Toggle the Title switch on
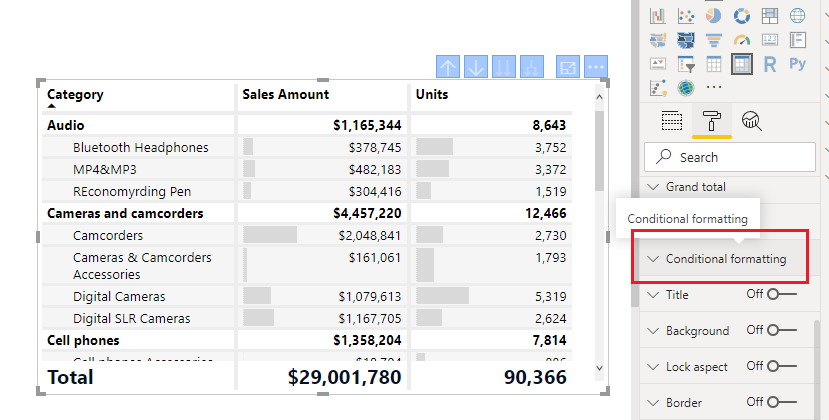The width and height of the screenshot is (829, 420). pyautogui.click(x=781, y=294)
